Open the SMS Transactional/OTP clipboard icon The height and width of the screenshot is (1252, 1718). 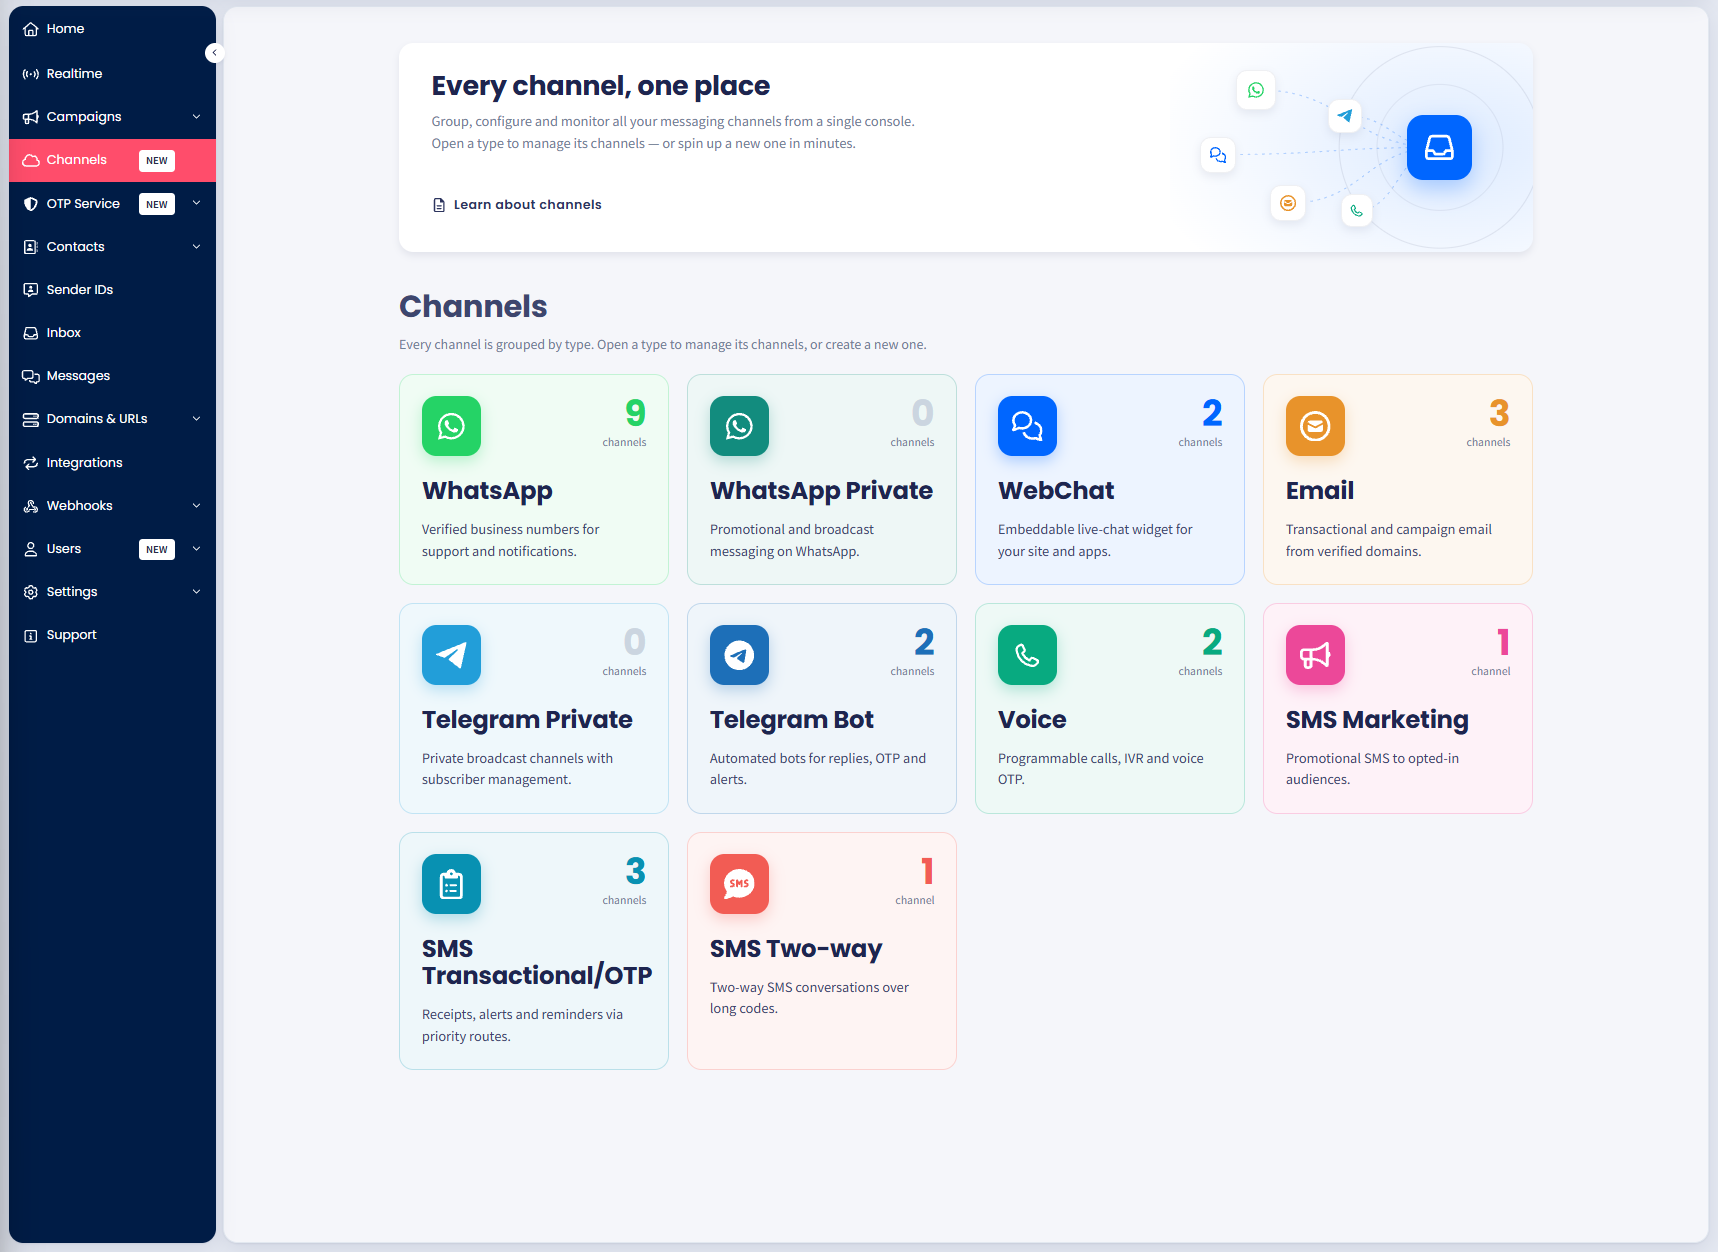point(451,884)
